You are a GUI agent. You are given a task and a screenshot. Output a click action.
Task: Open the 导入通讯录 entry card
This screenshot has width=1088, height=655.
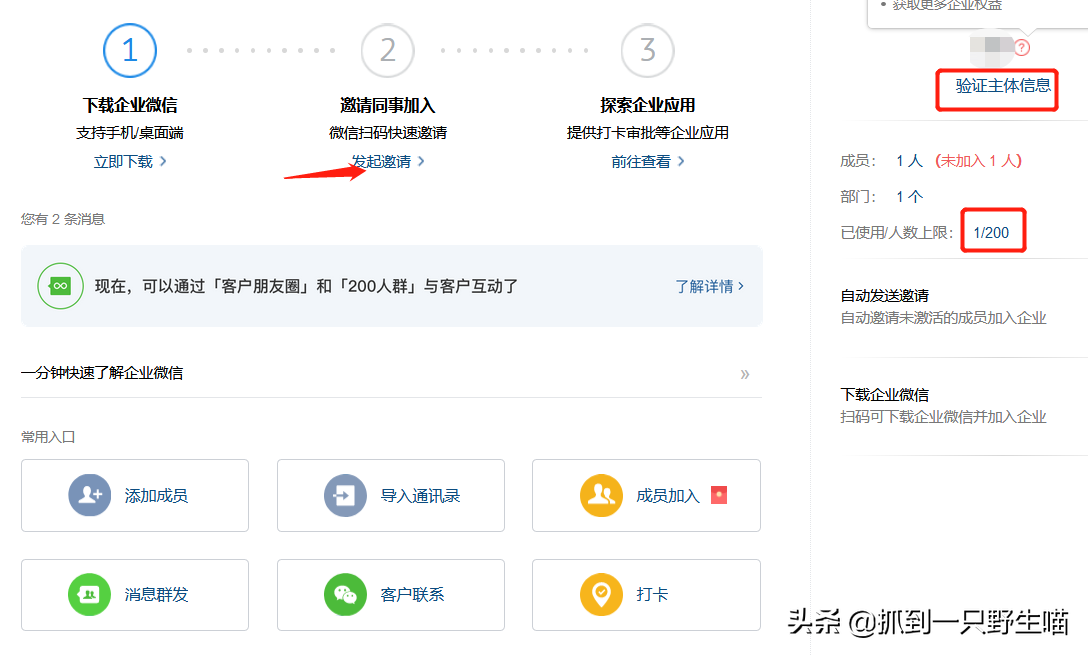pyautogui.click(x=391, y=495)
